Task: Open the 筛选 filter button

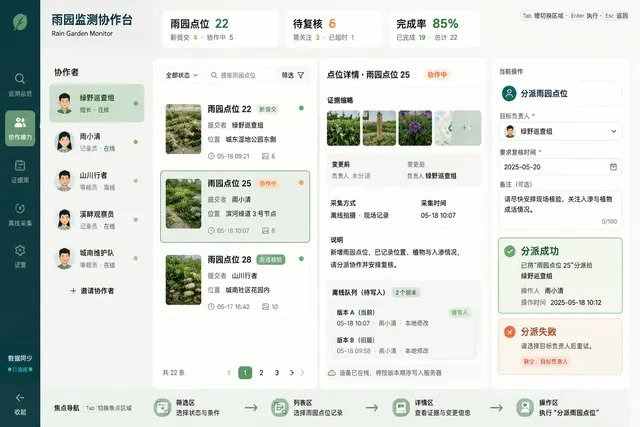Action: pos(293,75)
